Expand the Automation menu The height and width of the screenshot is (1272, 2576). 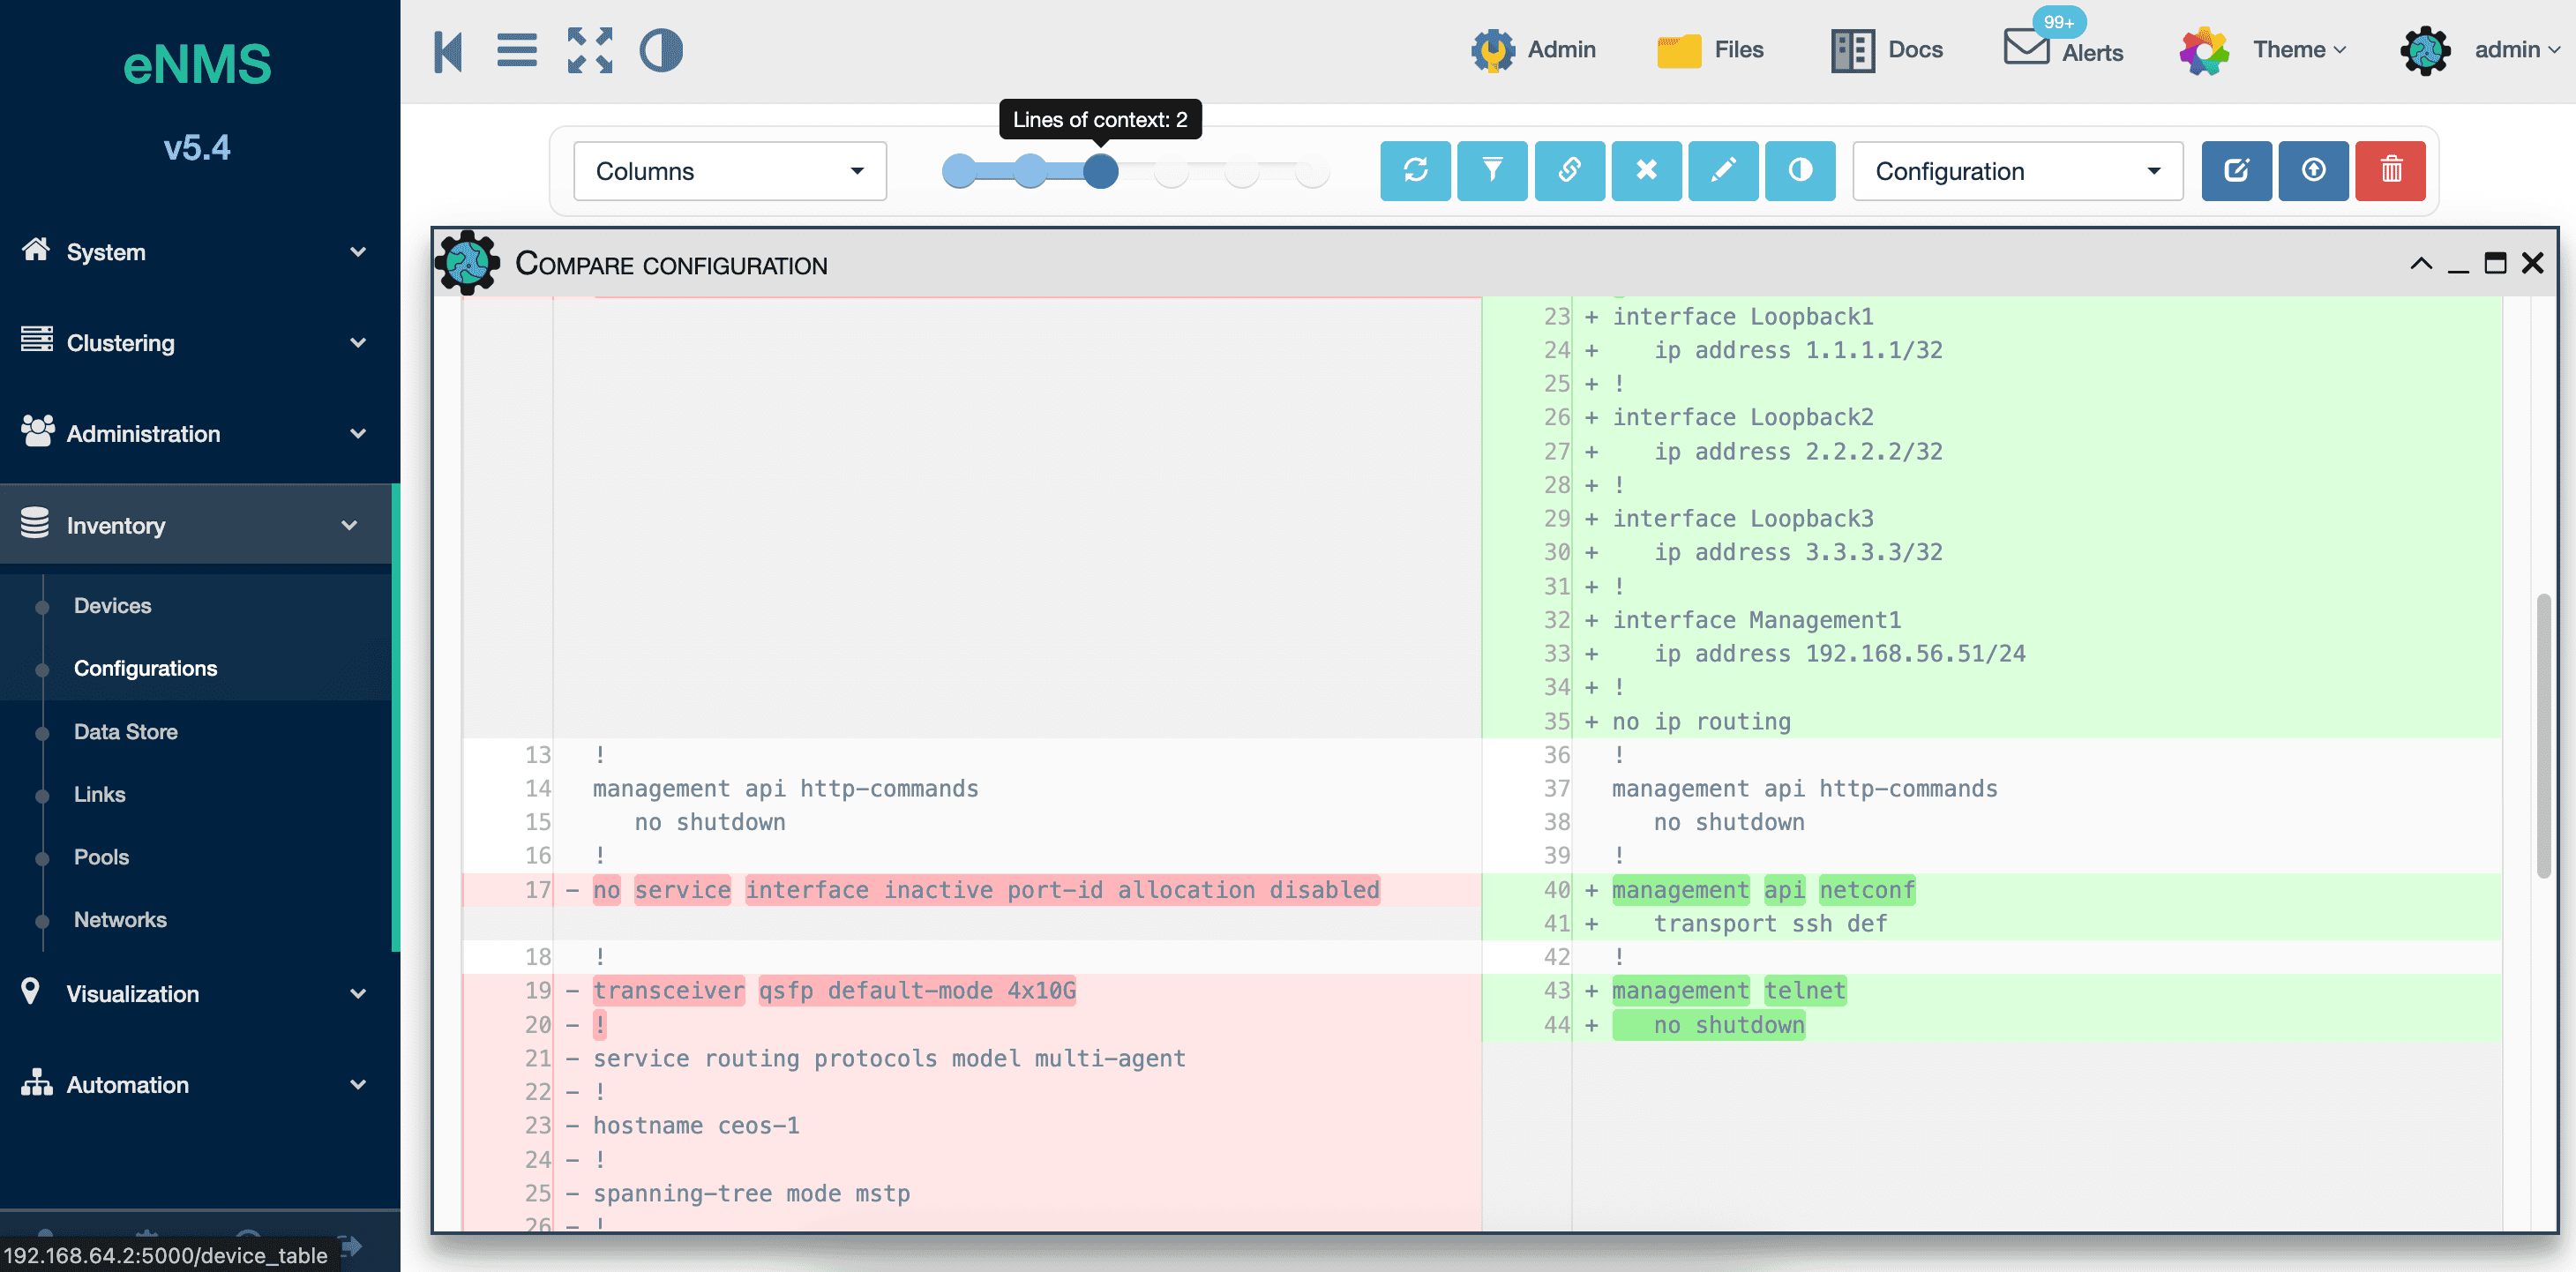pos(196,1084)
